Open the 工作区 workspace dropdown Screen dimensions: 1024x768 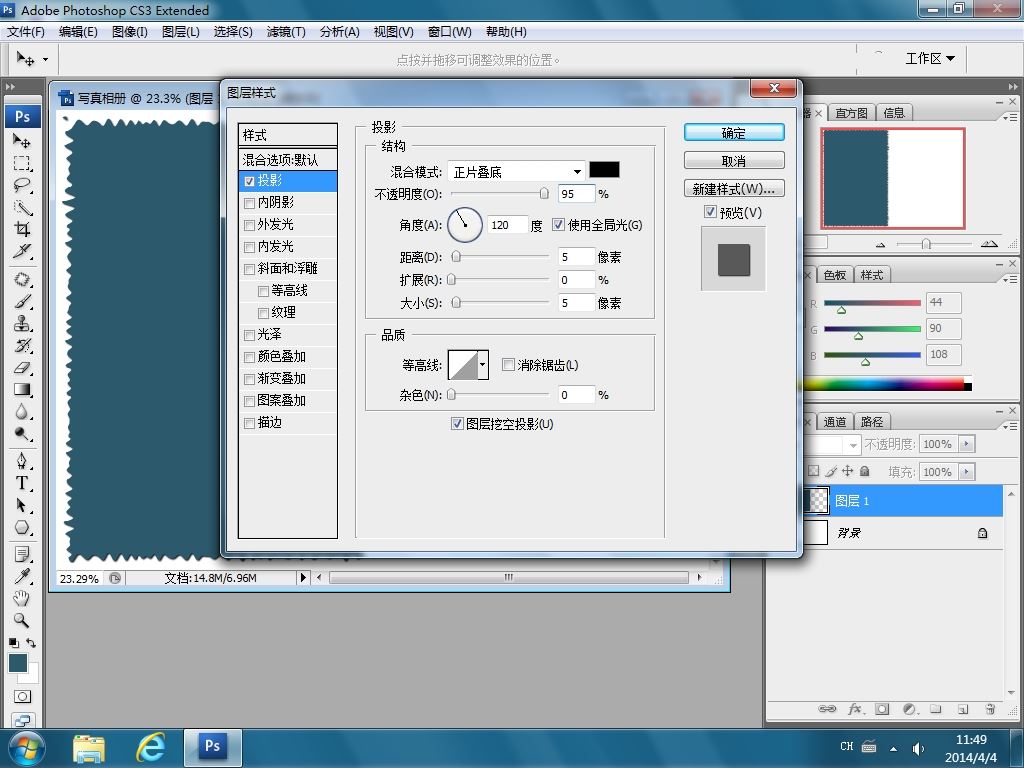click(930, 59)
